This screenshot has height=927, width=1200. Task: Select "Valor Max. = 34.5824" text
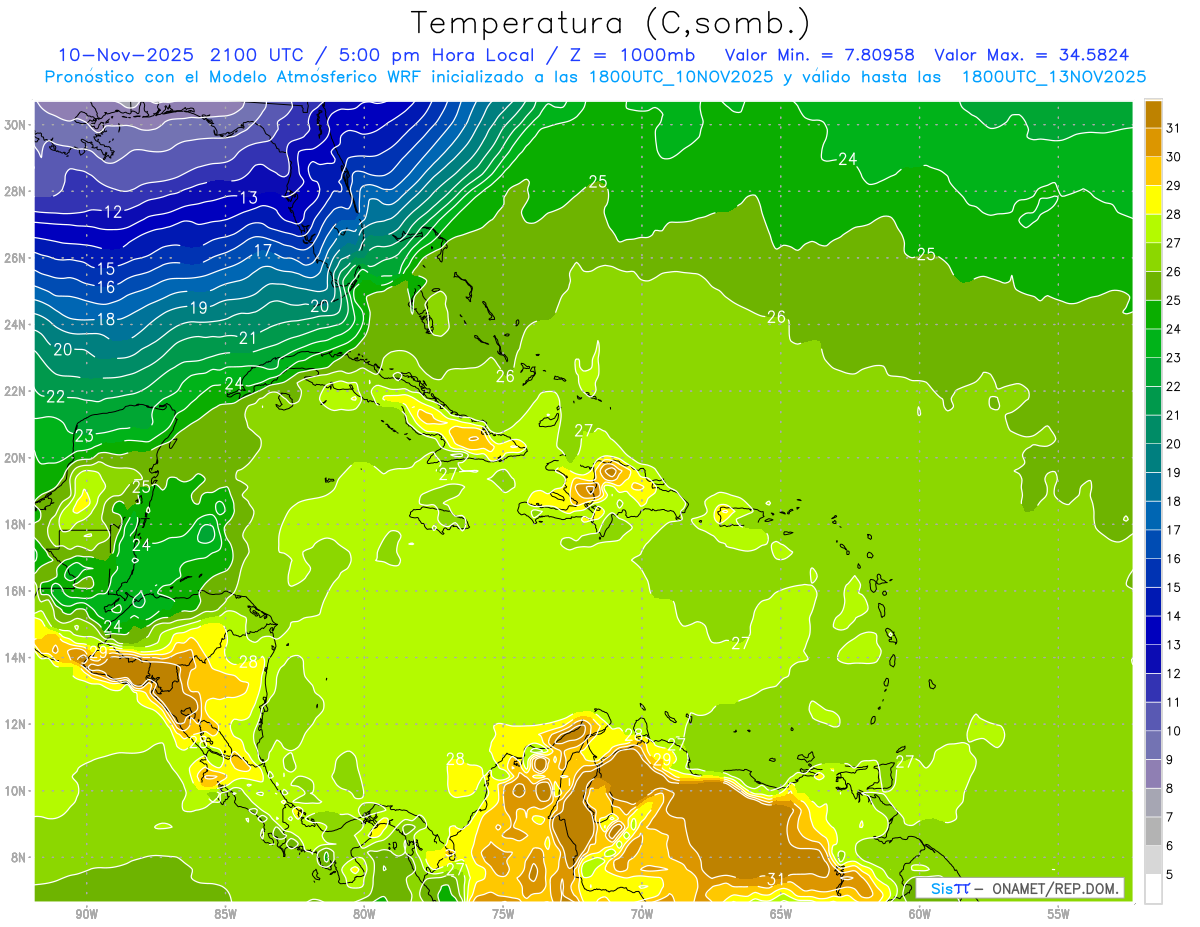coord(1032,55)
